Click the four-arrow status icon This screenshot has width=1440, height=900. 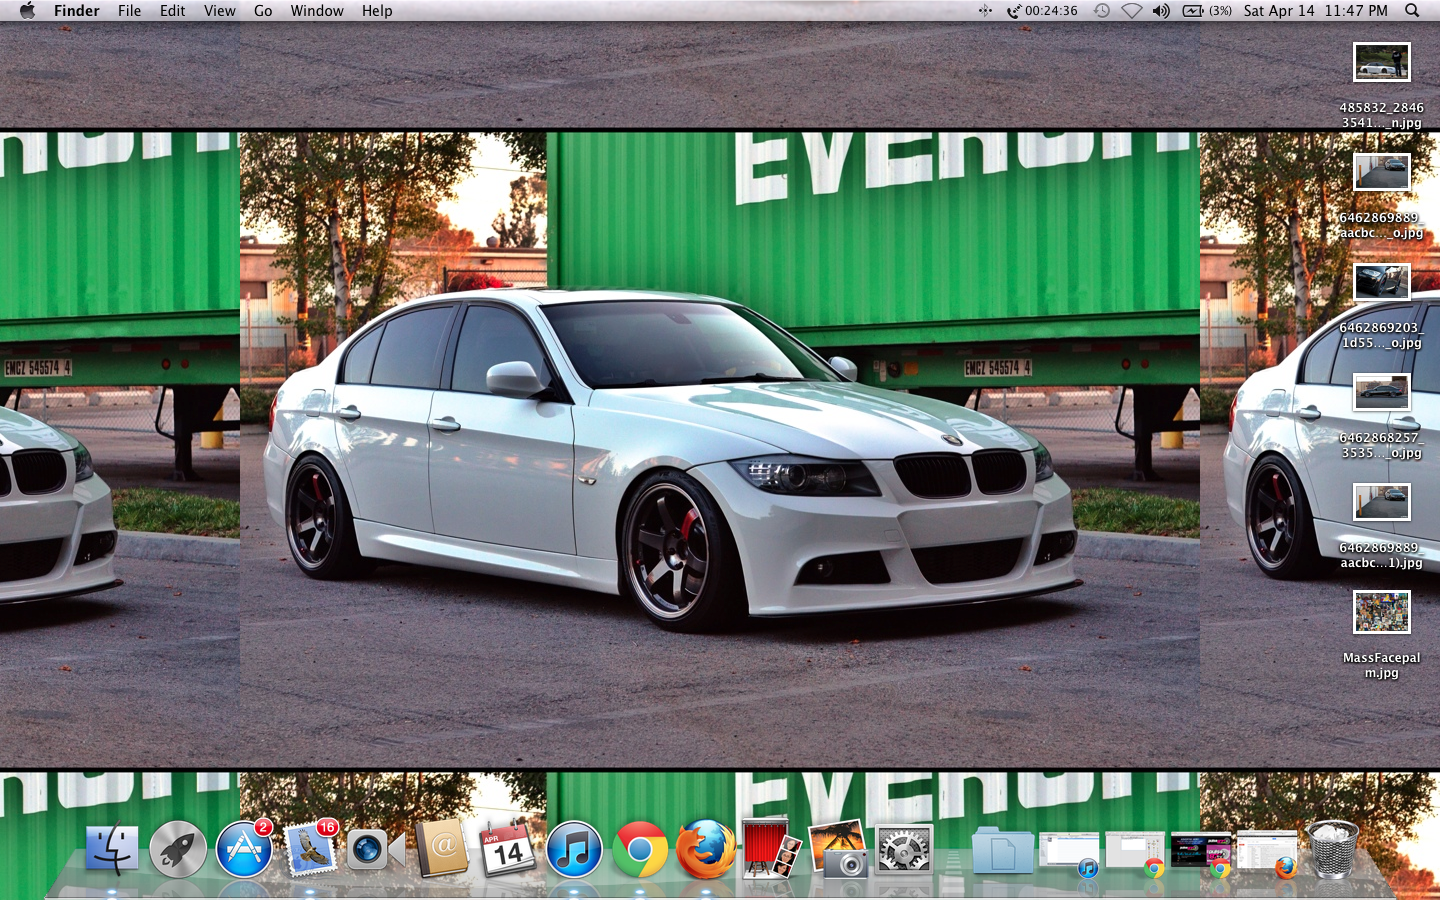pos(985,11)
